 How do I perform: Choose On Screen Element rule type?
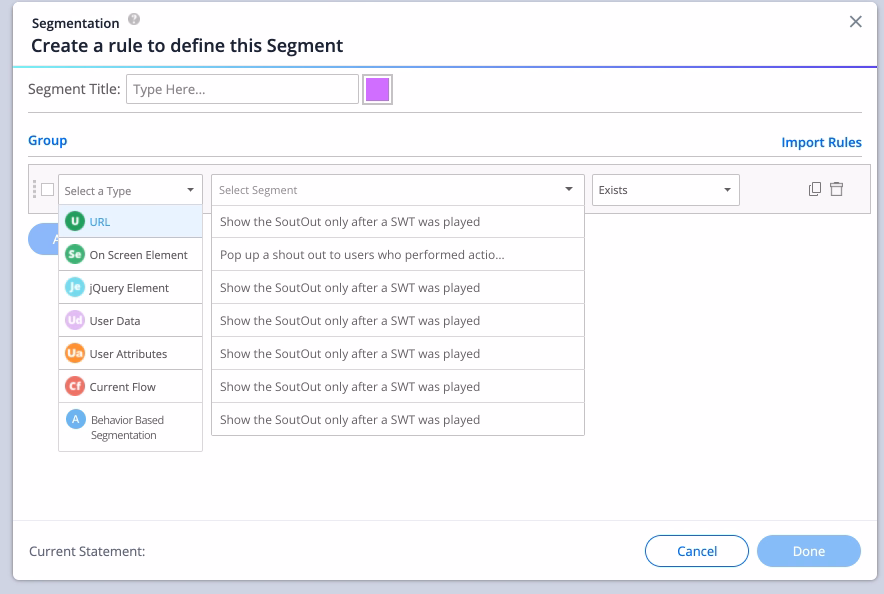(x=130, y=255)
